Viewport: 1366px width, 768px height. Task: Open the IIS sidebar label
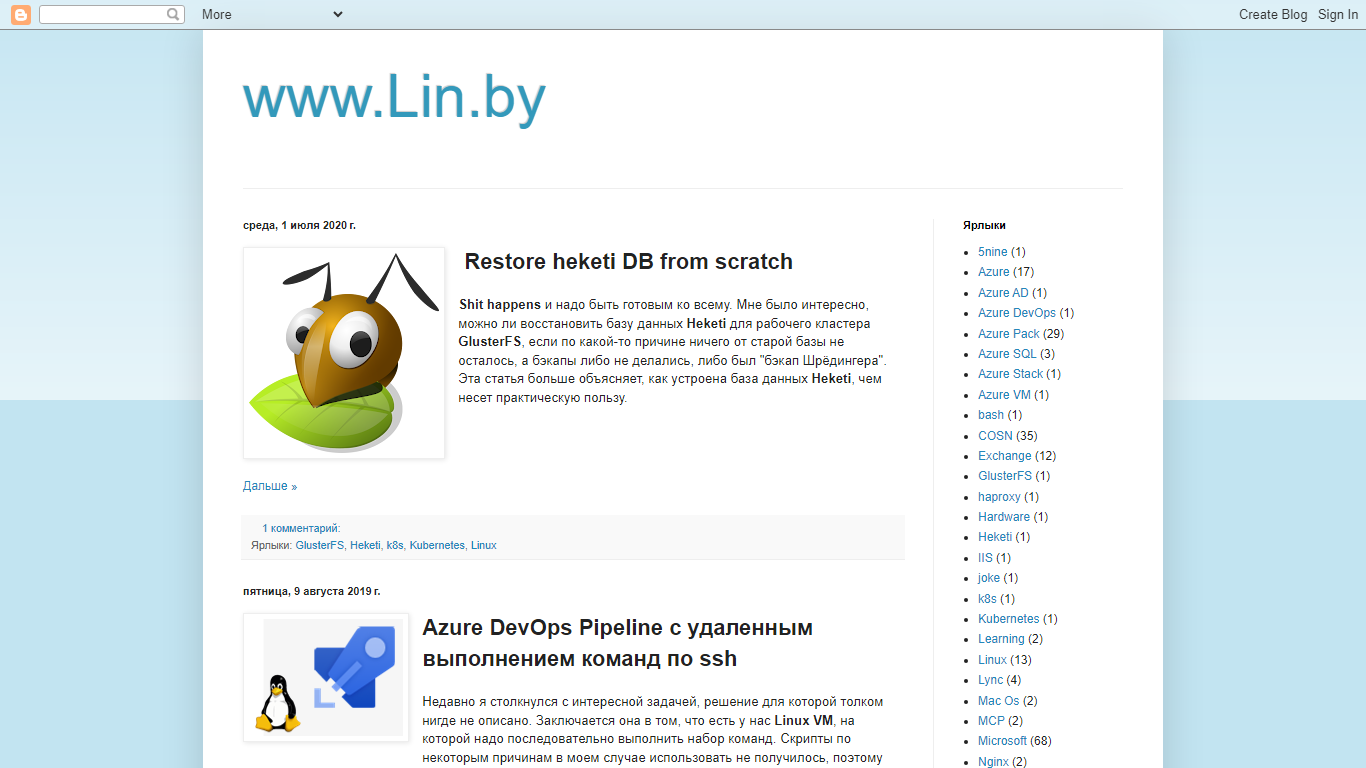(985, 558)
